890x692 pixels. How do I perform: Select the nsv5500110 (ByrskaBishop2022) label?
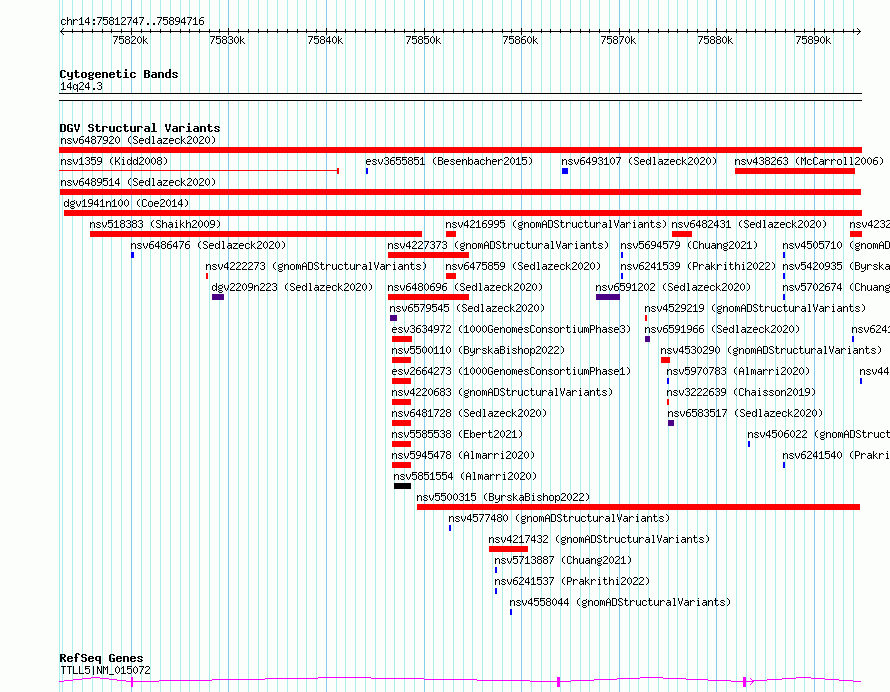pos(478,350)
